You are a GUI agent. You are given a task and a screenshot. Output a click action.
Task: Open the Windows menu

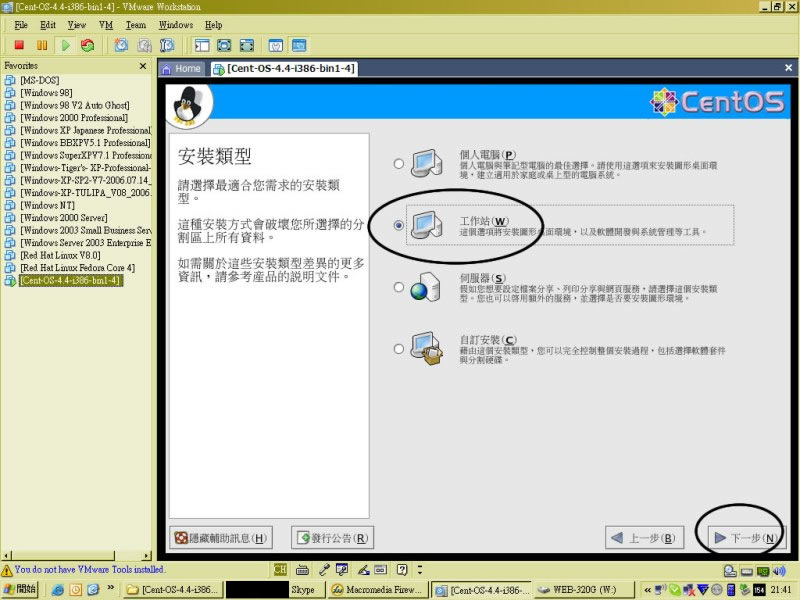[176, 25]
